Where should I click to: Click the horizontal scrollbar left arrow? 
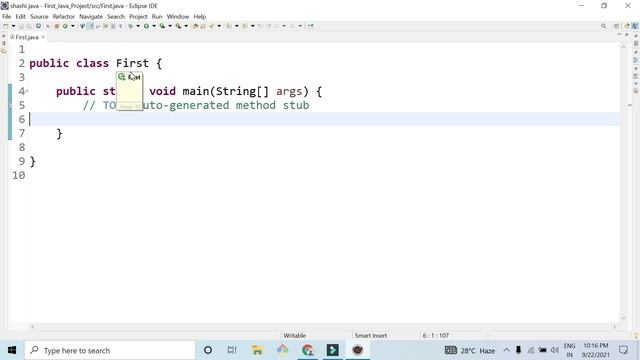coord(33,327)
